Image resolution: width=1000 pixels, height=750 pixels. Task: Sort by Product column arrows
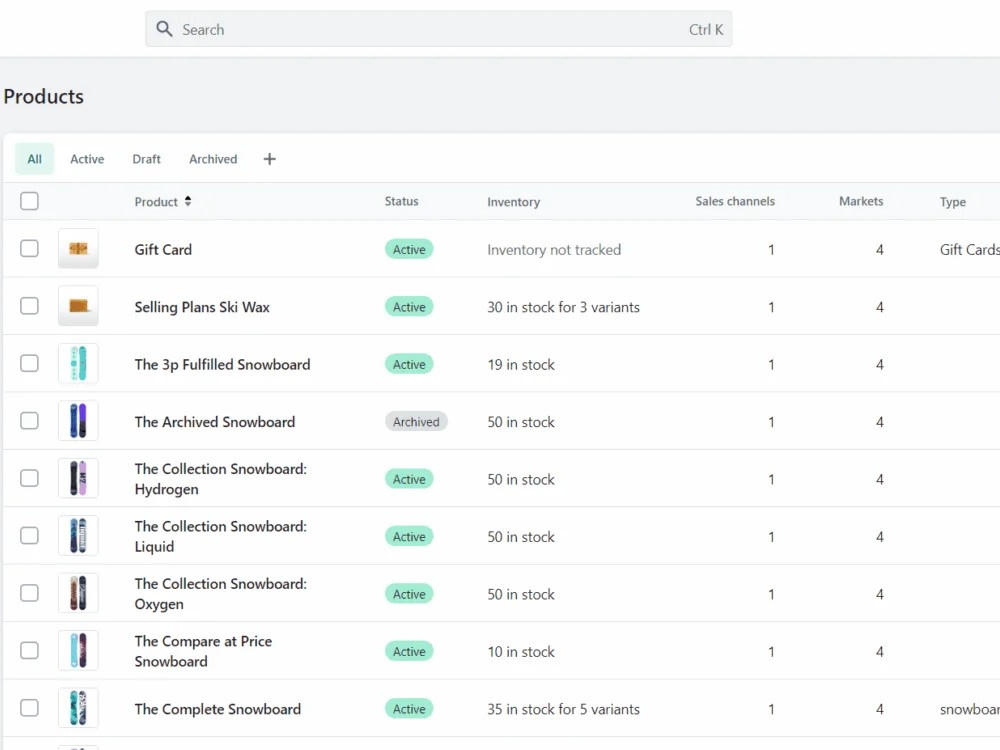188,201
